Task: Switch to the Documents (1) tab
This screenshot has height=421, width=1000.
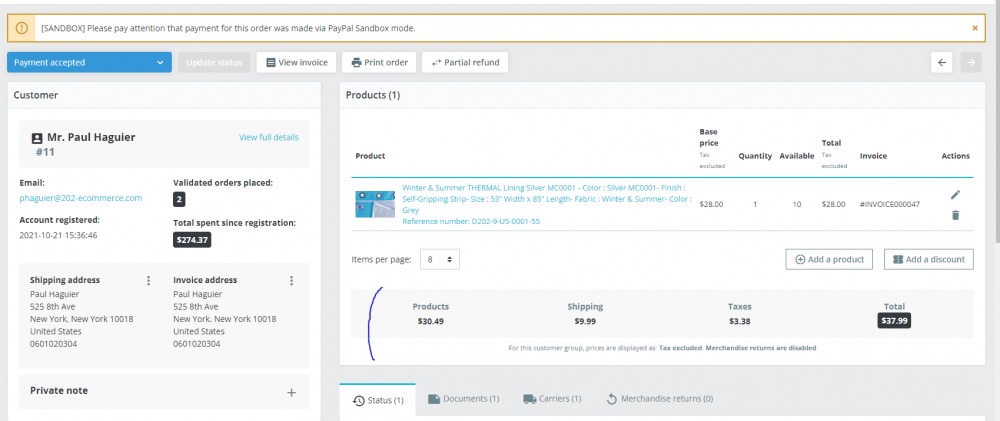Action: pyautogui.click(x=463, y=399)
